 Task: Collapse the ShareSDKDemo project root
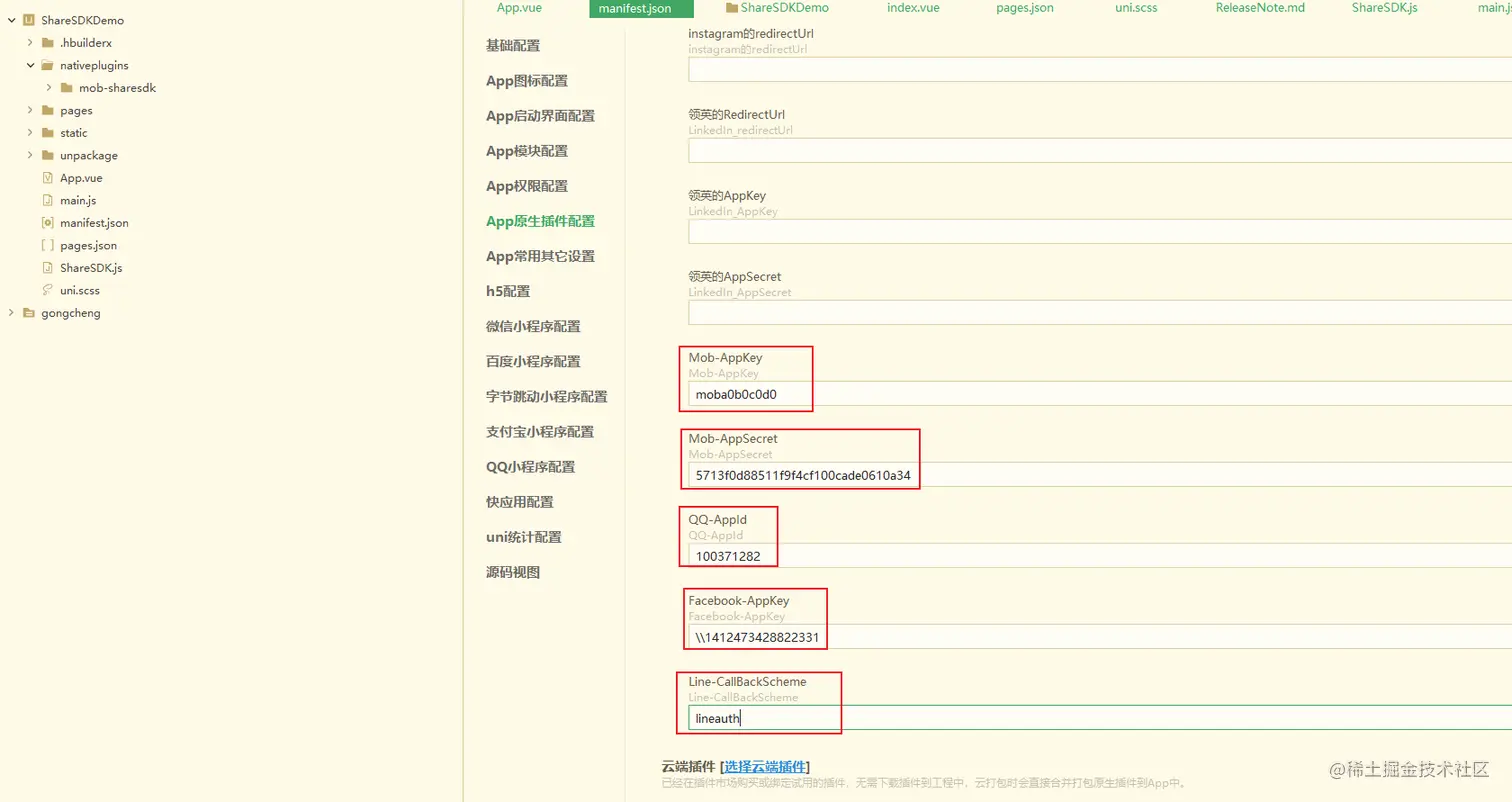11,20
